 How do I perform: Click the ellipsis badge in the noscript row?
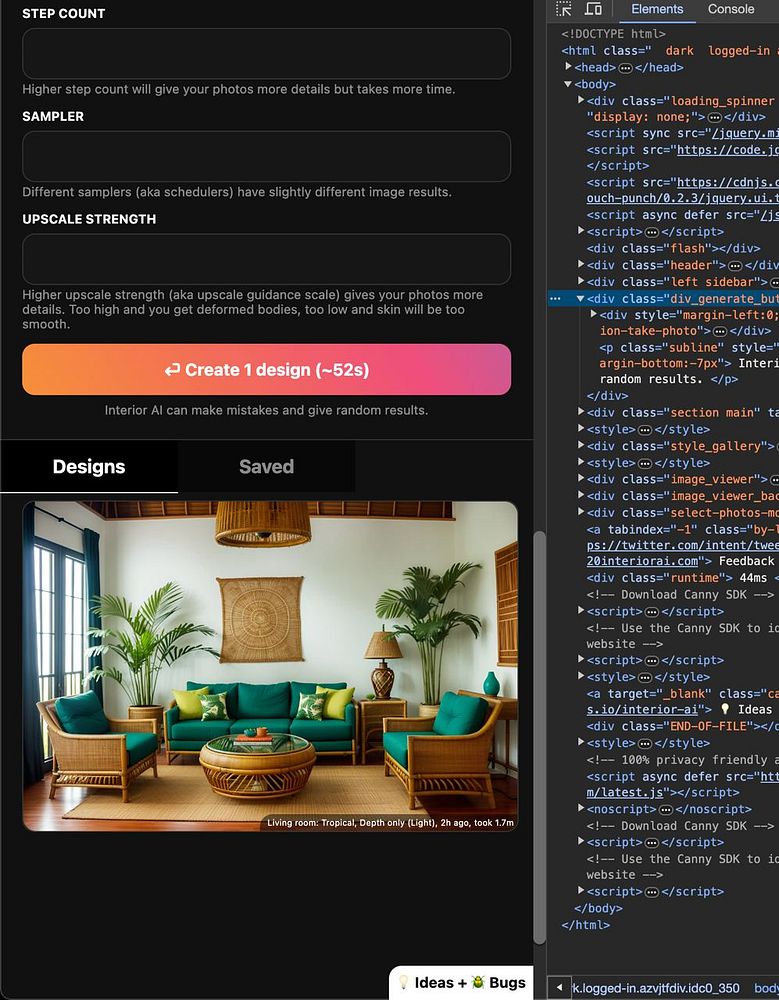point(665,809)
